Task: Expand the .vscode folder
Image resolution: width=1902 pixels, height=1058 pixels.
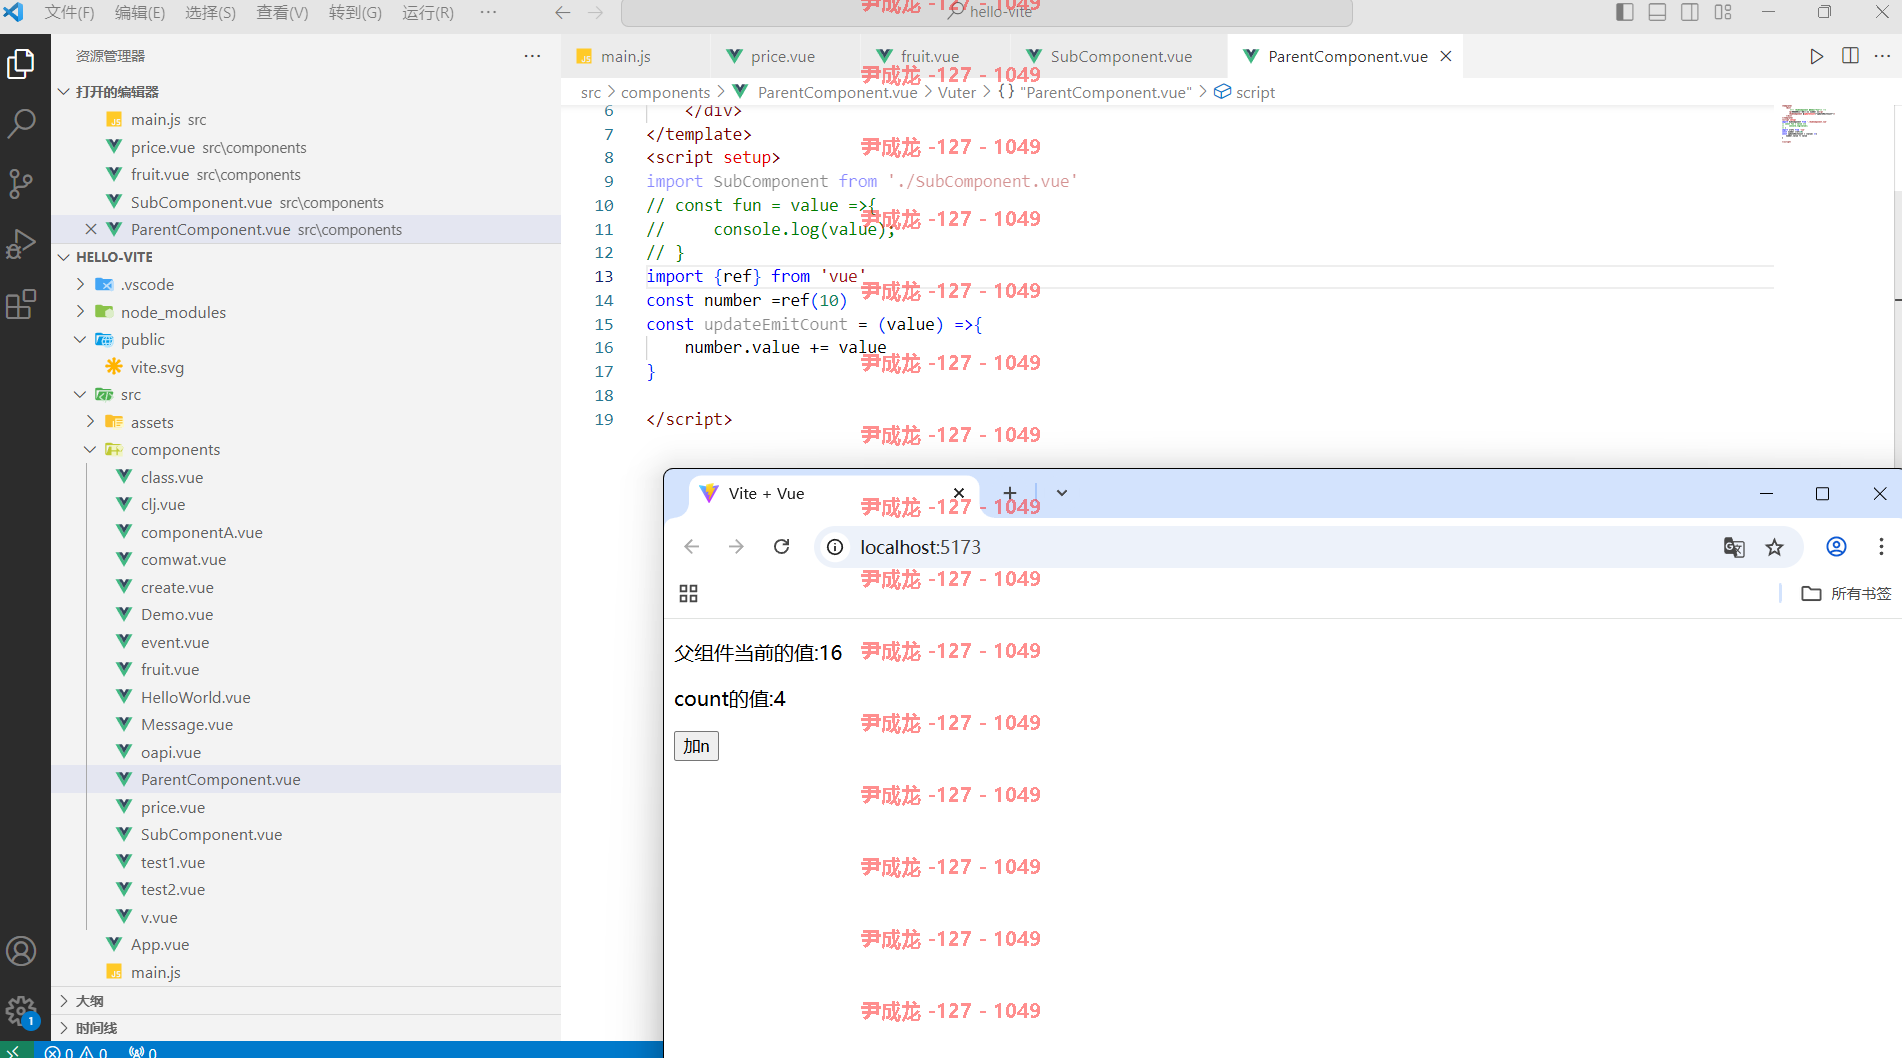Action: [x=81, y=284]
